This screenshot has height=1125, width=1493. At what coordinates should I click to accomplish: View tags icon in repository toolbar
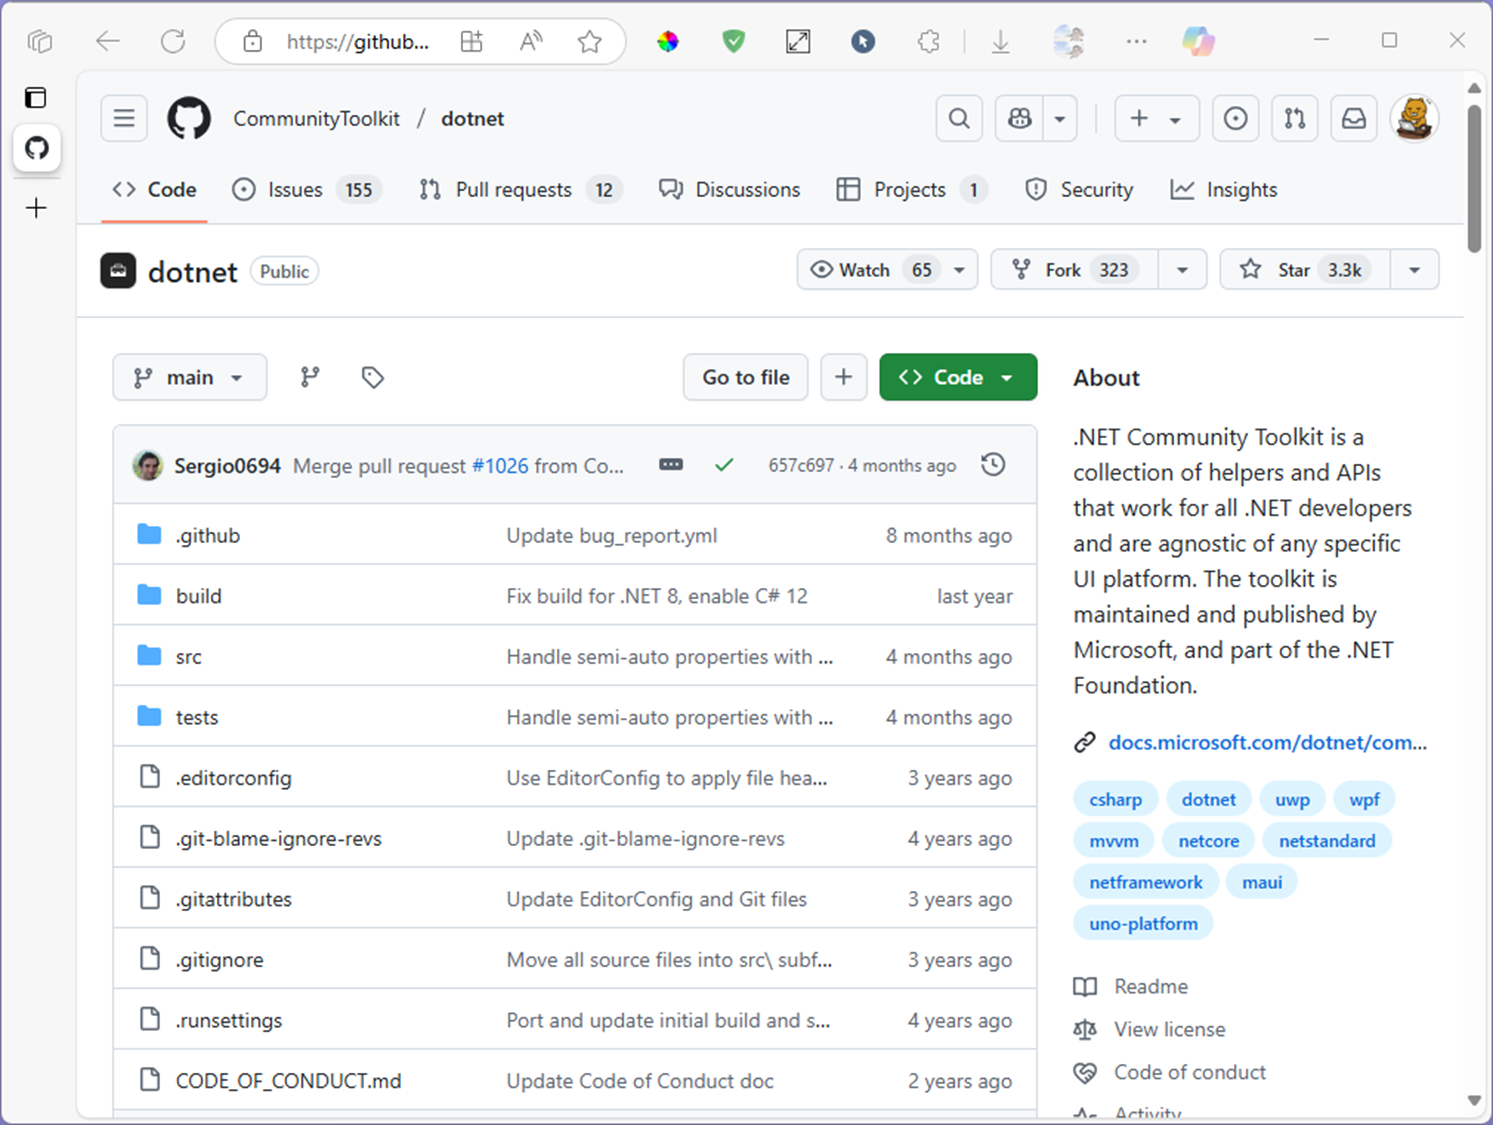click(x=373, y=377)
